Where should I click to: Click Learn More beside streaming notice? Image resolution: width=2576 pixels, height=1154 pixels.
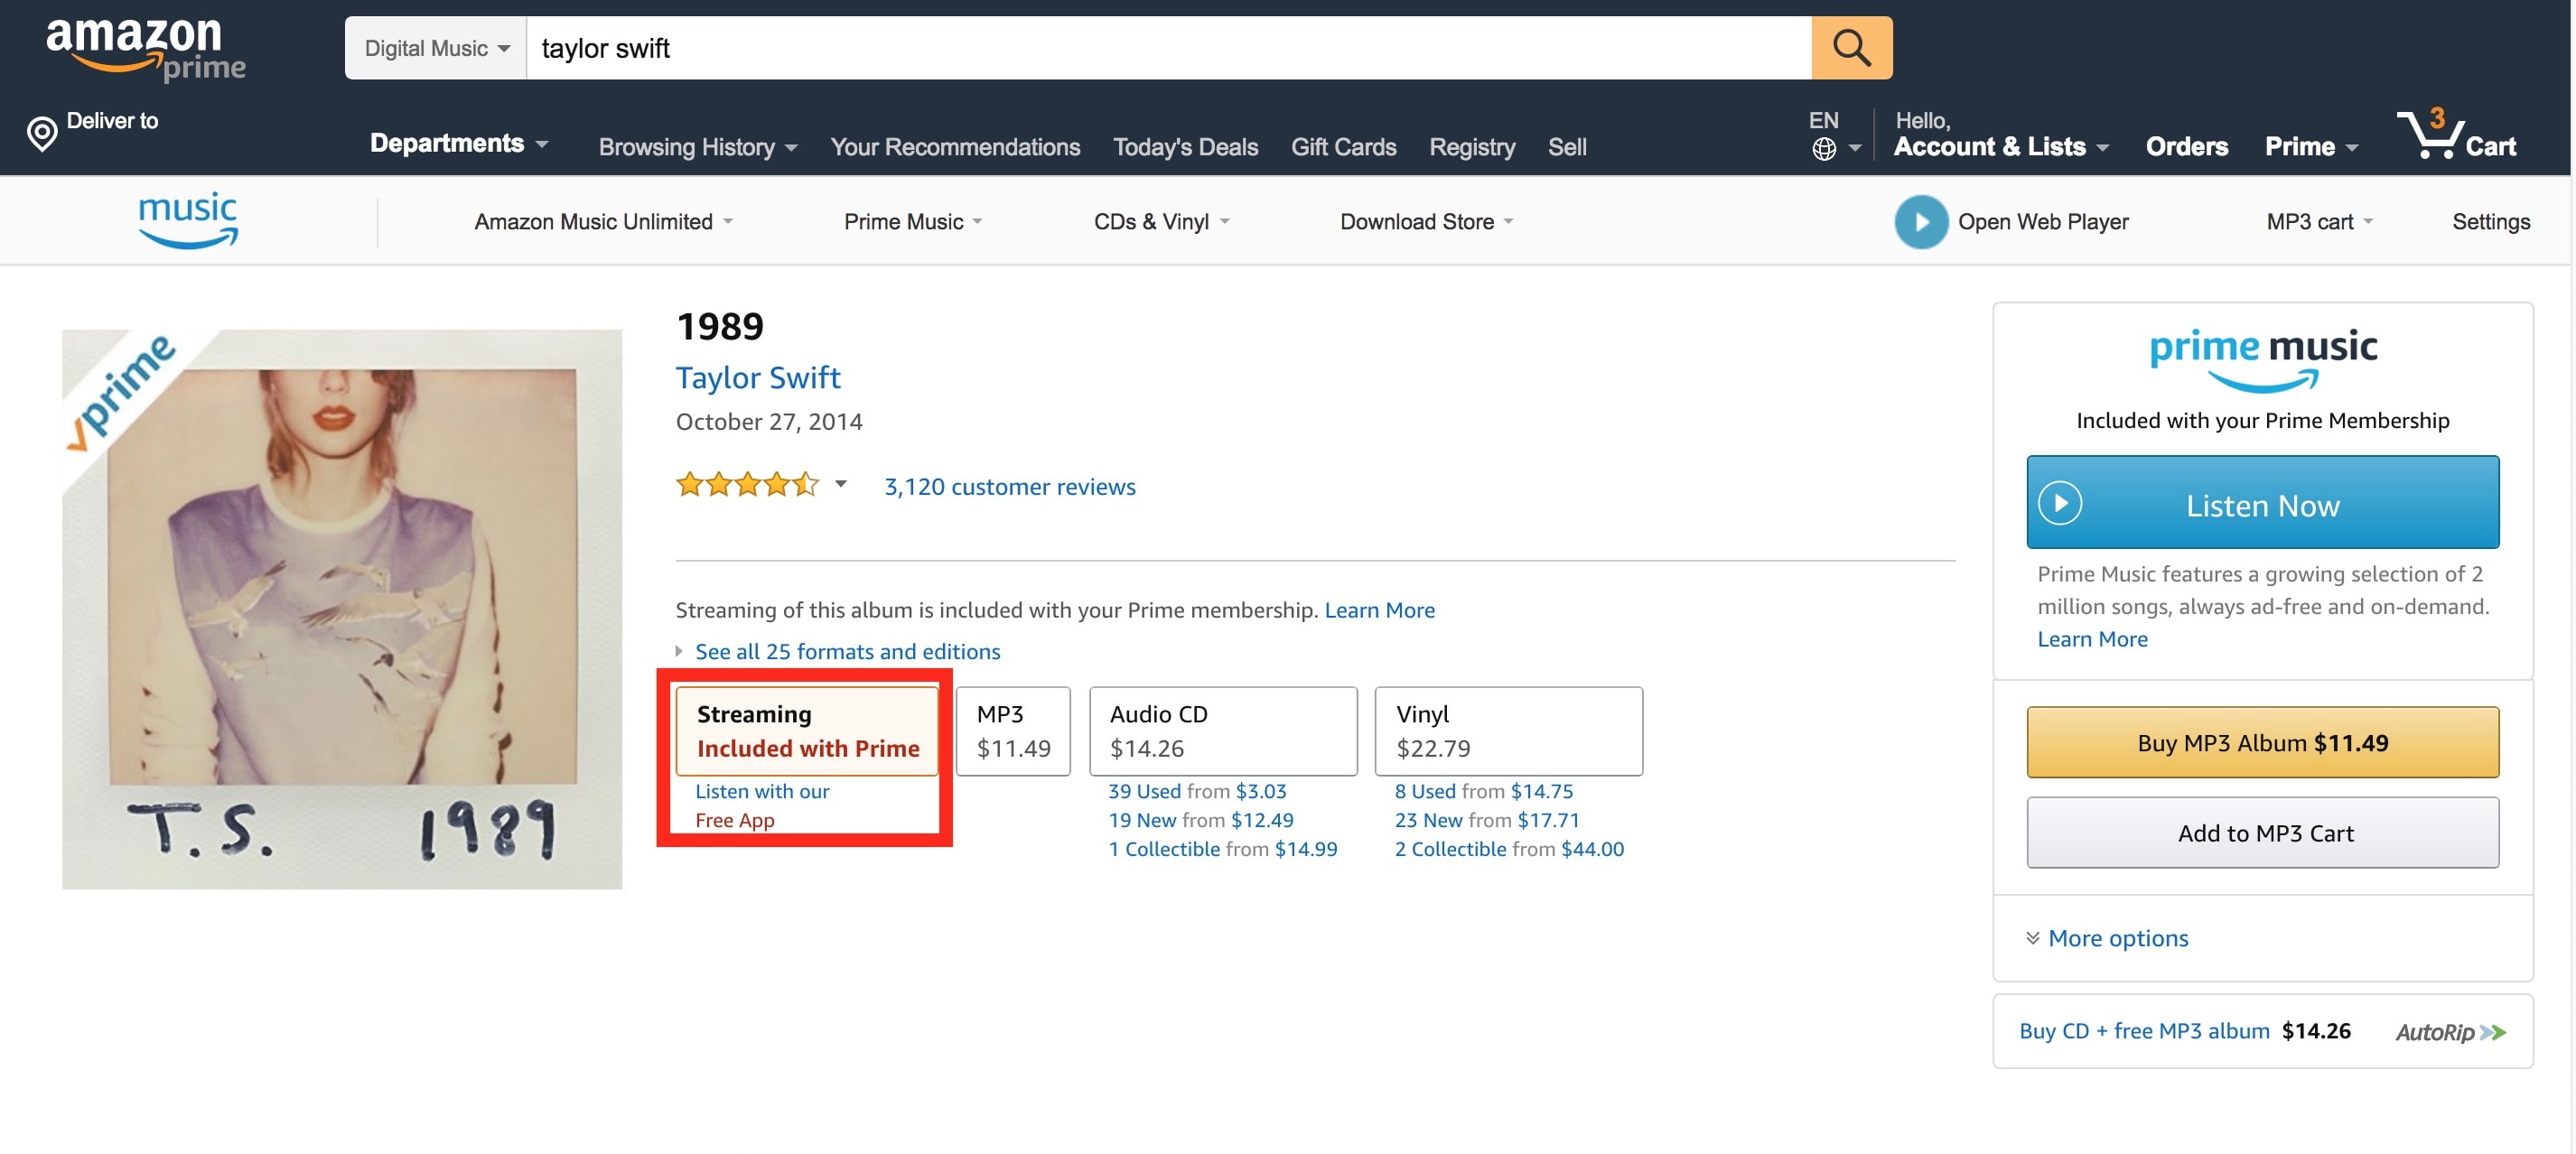(1379, 610)
